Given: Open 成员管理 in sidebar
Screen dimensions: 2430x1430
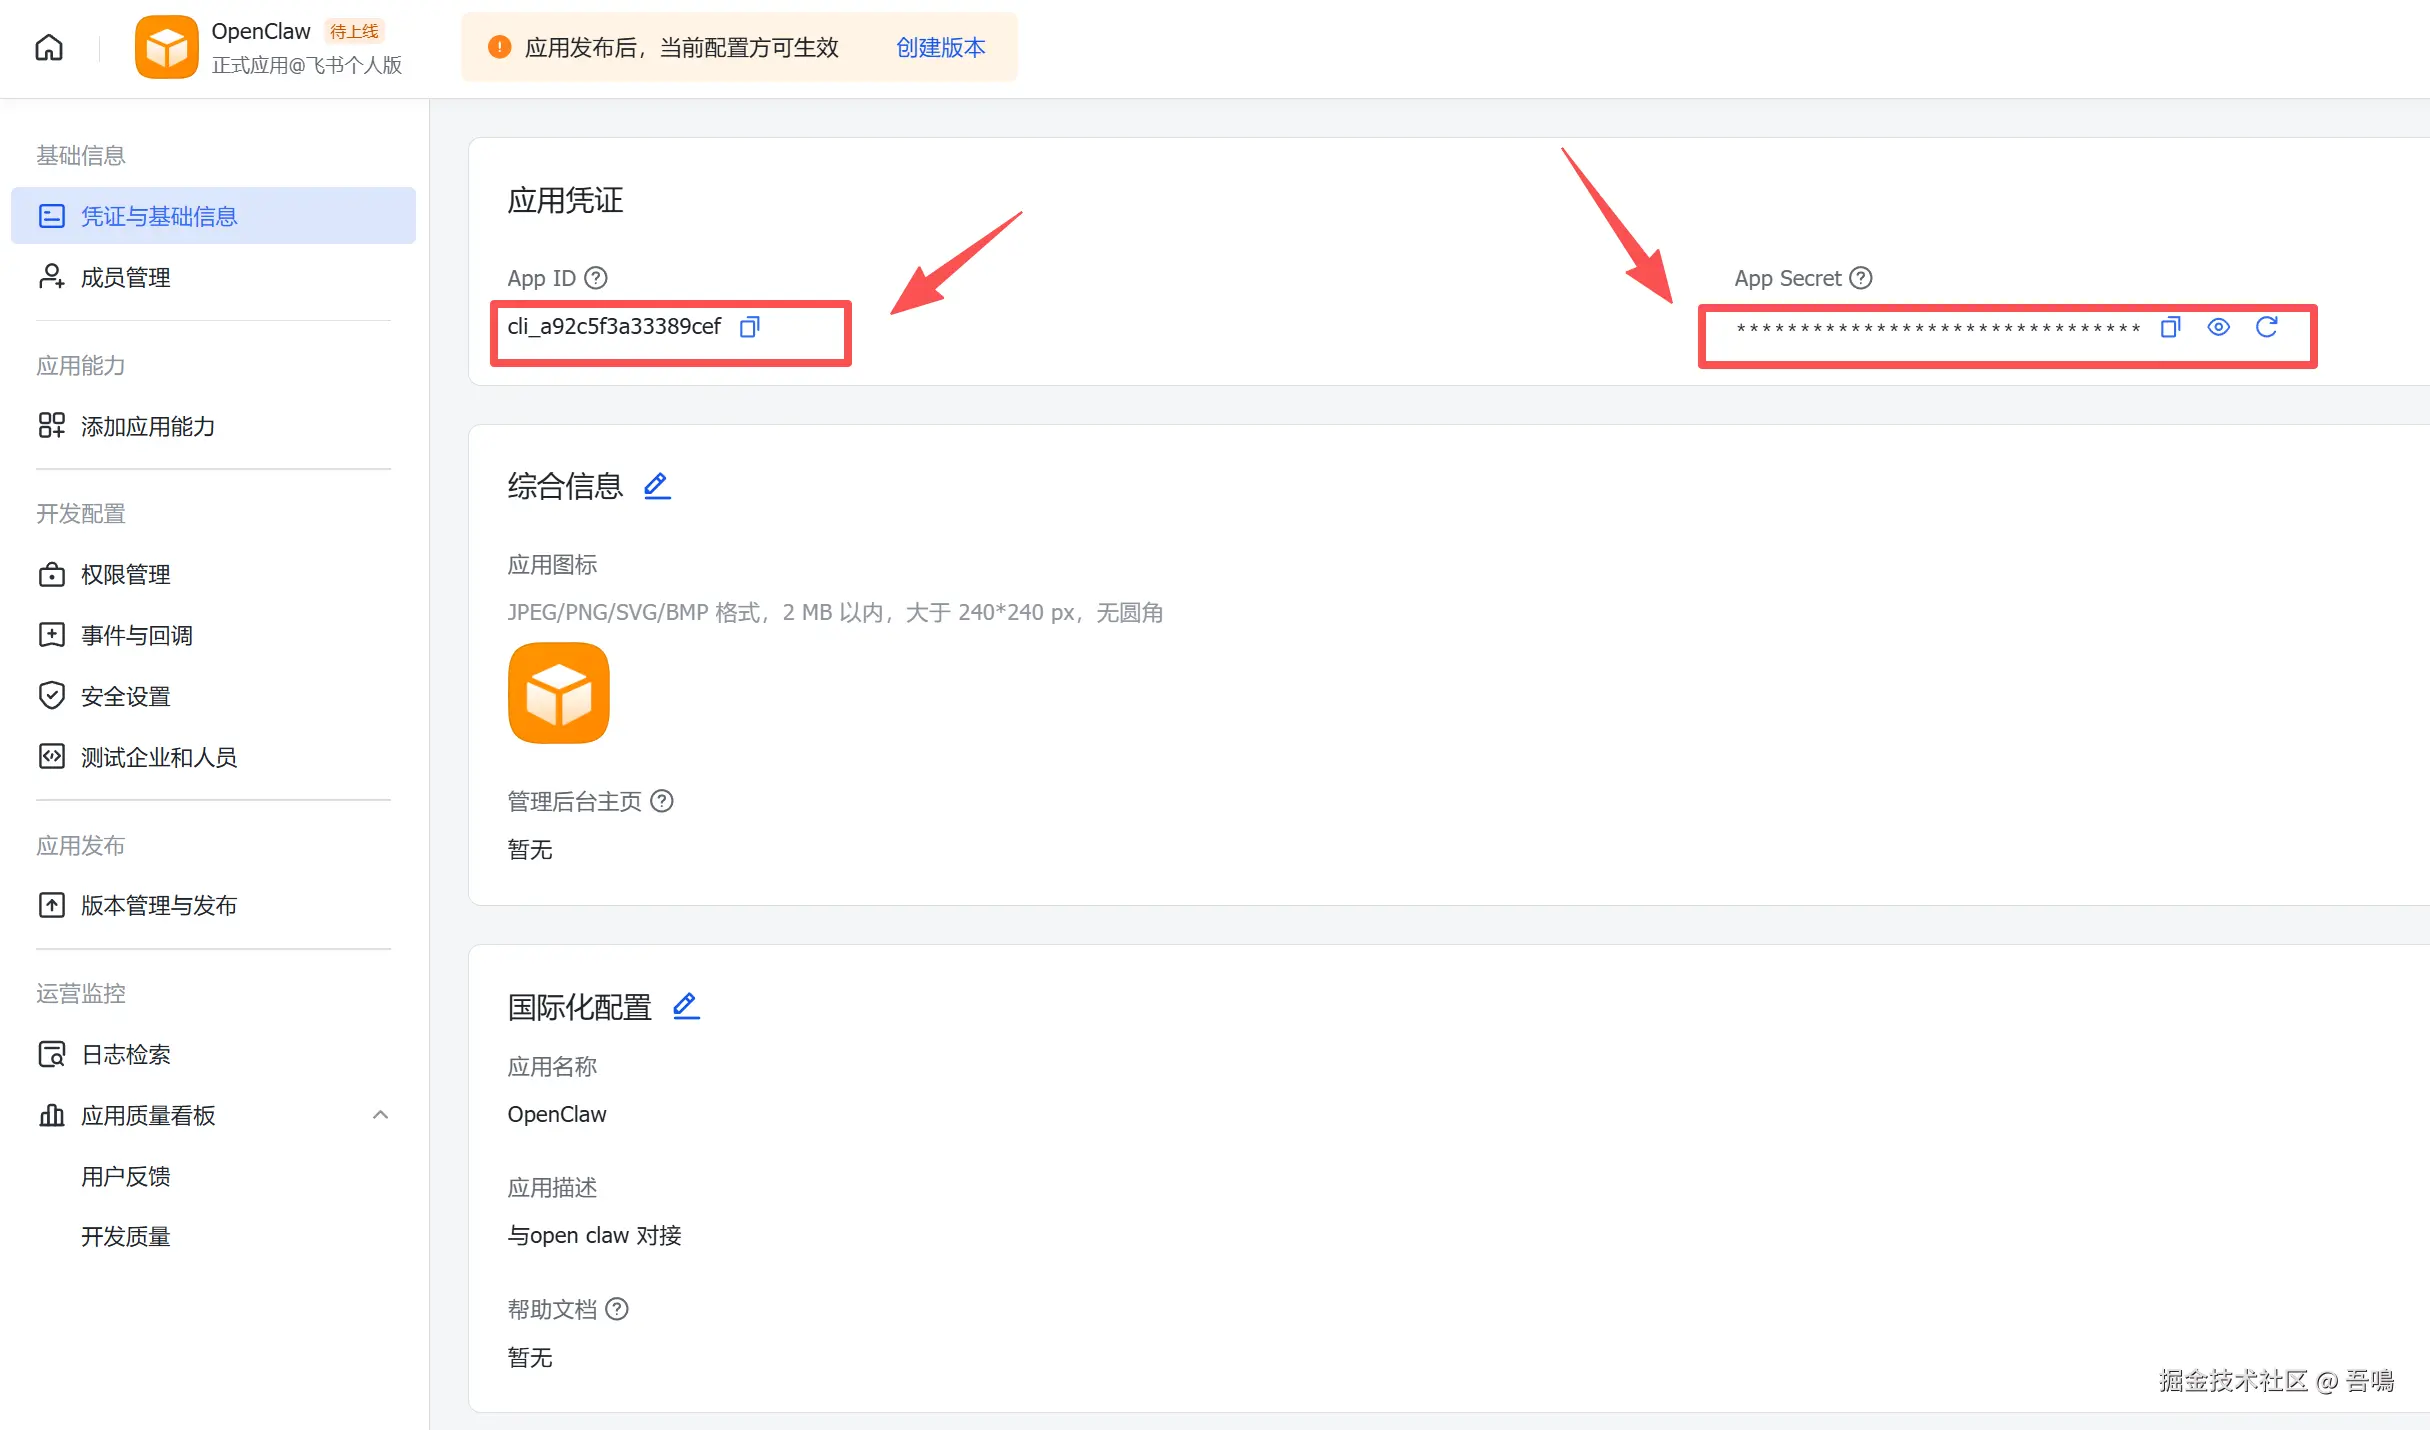Looking at the screenshot, I should point(125,277).
